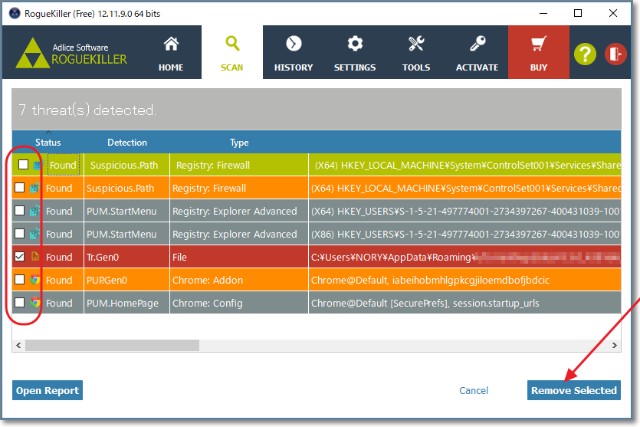Image resolution: width=640 pixels, height=427 pixels.
Task: Check the PUM.HomePage Chrome Config checkbox
Action: (22, 303)
